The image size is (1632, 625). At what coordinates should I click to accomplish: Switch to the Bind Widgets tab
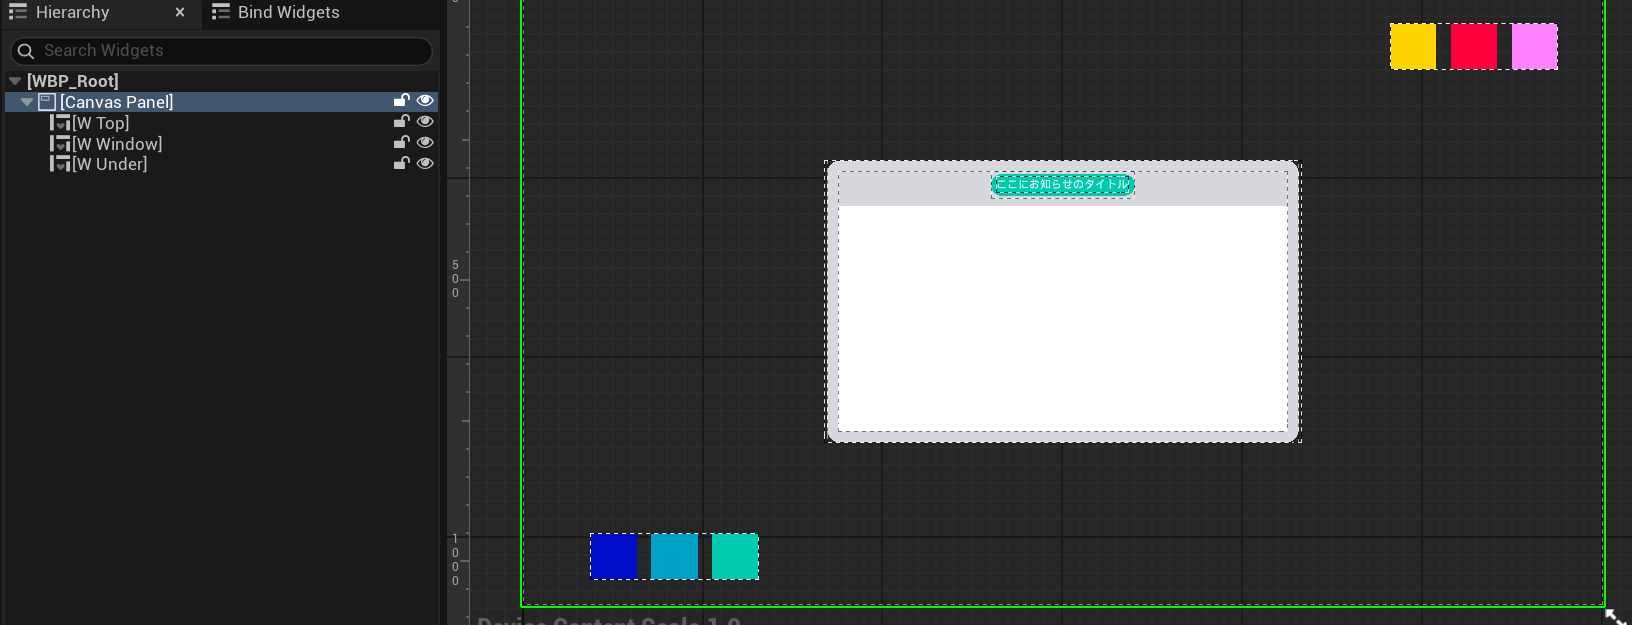(288, 13)
